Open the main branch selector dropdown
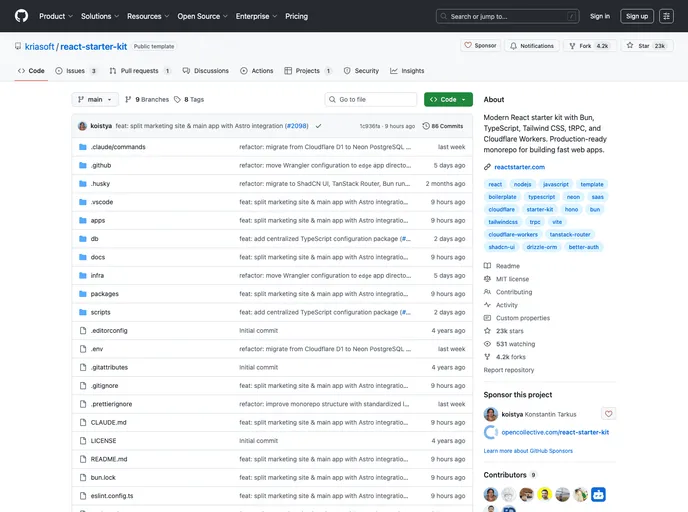This screenshot has width=688, height=512. point(95,100)
